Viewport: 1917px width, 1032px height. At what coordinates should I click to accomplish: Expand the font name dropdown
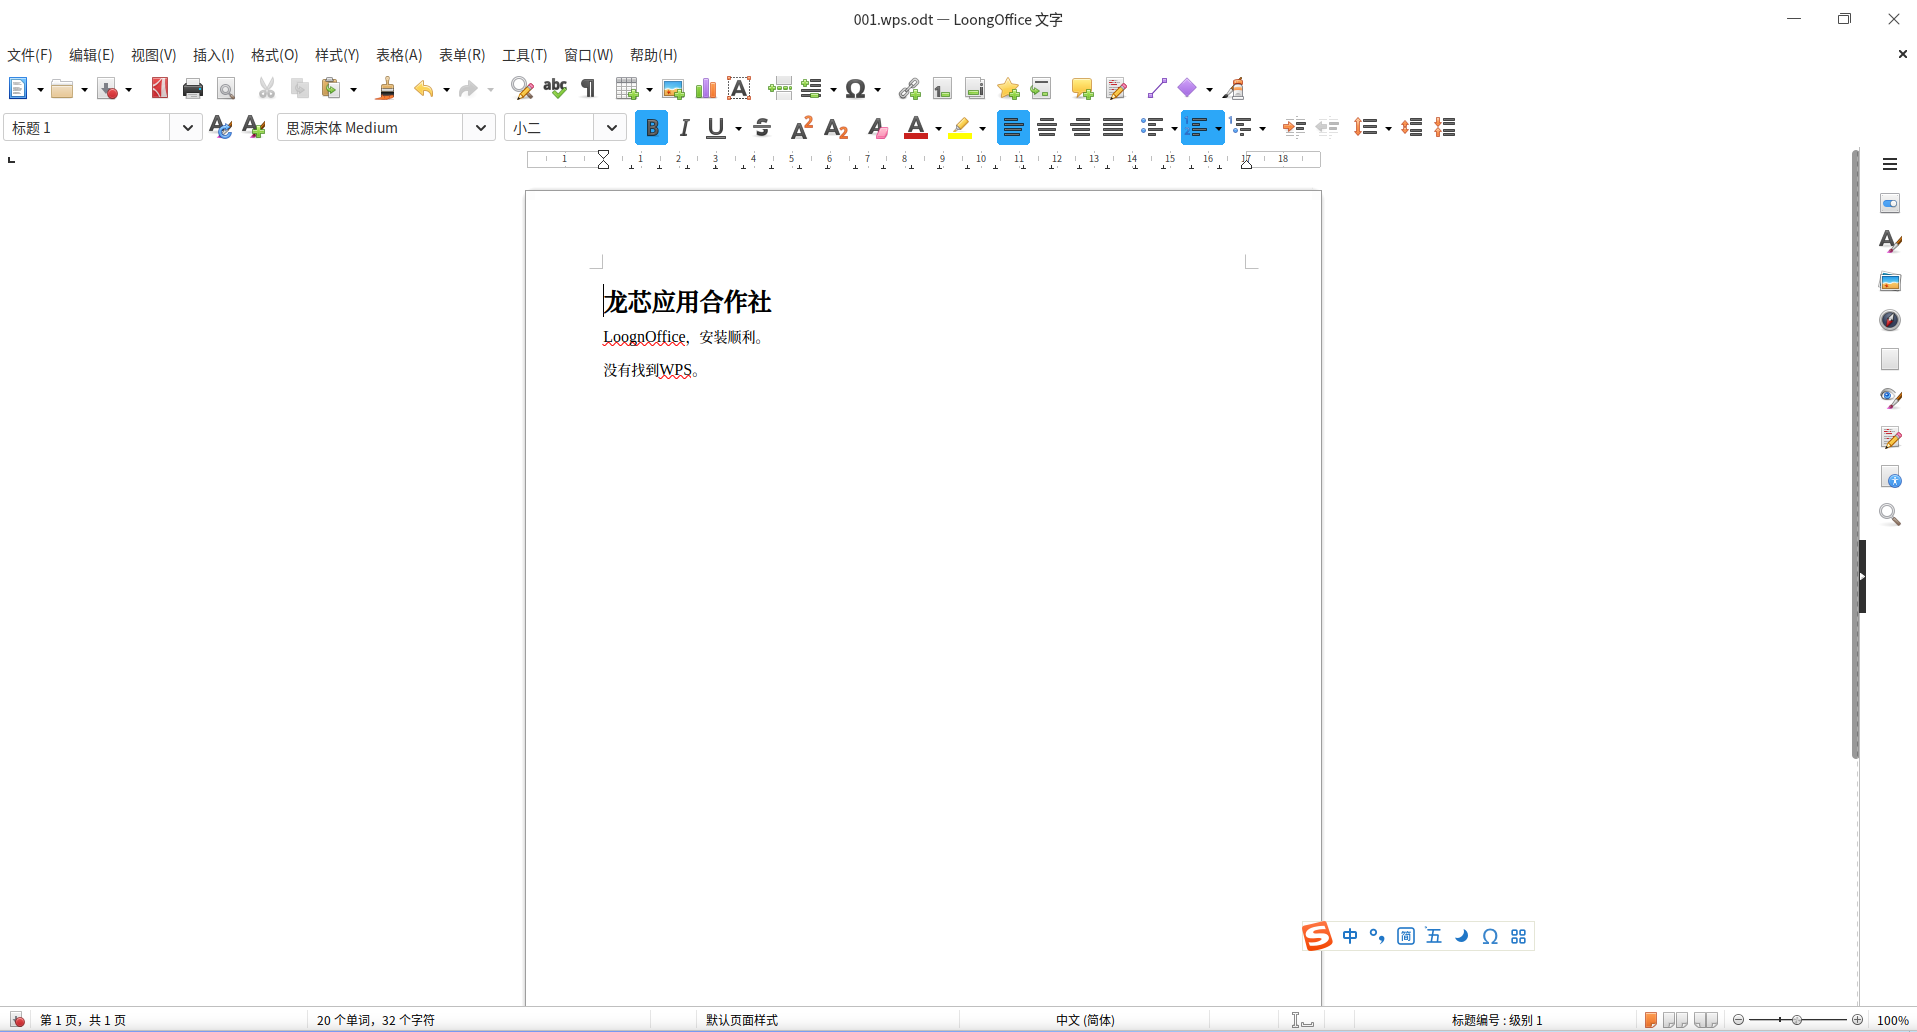(x=480, y=127)
